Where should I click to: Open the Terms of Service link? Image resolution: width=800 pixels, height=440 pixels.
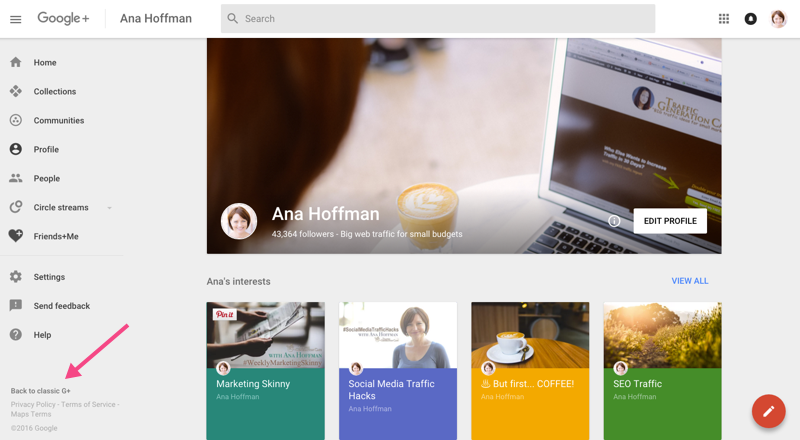(x=88, y=404)
